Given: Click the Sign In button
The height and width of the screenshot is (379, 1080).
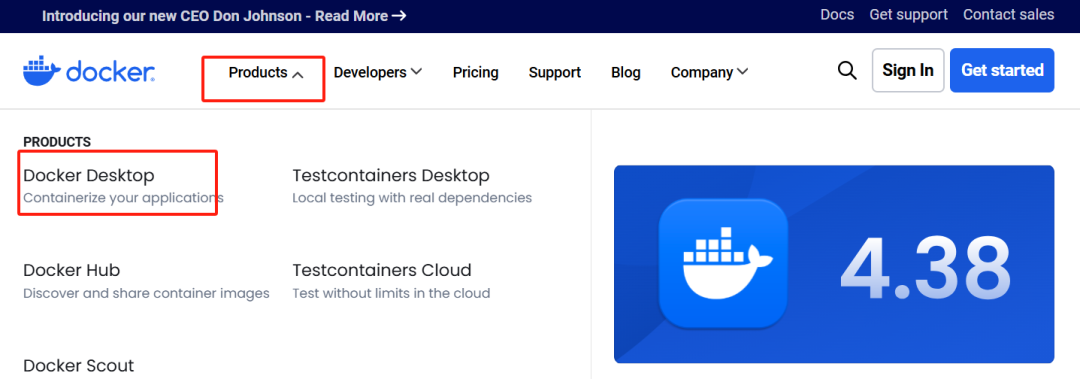Looking at the screenshot, I should [908, 70].
